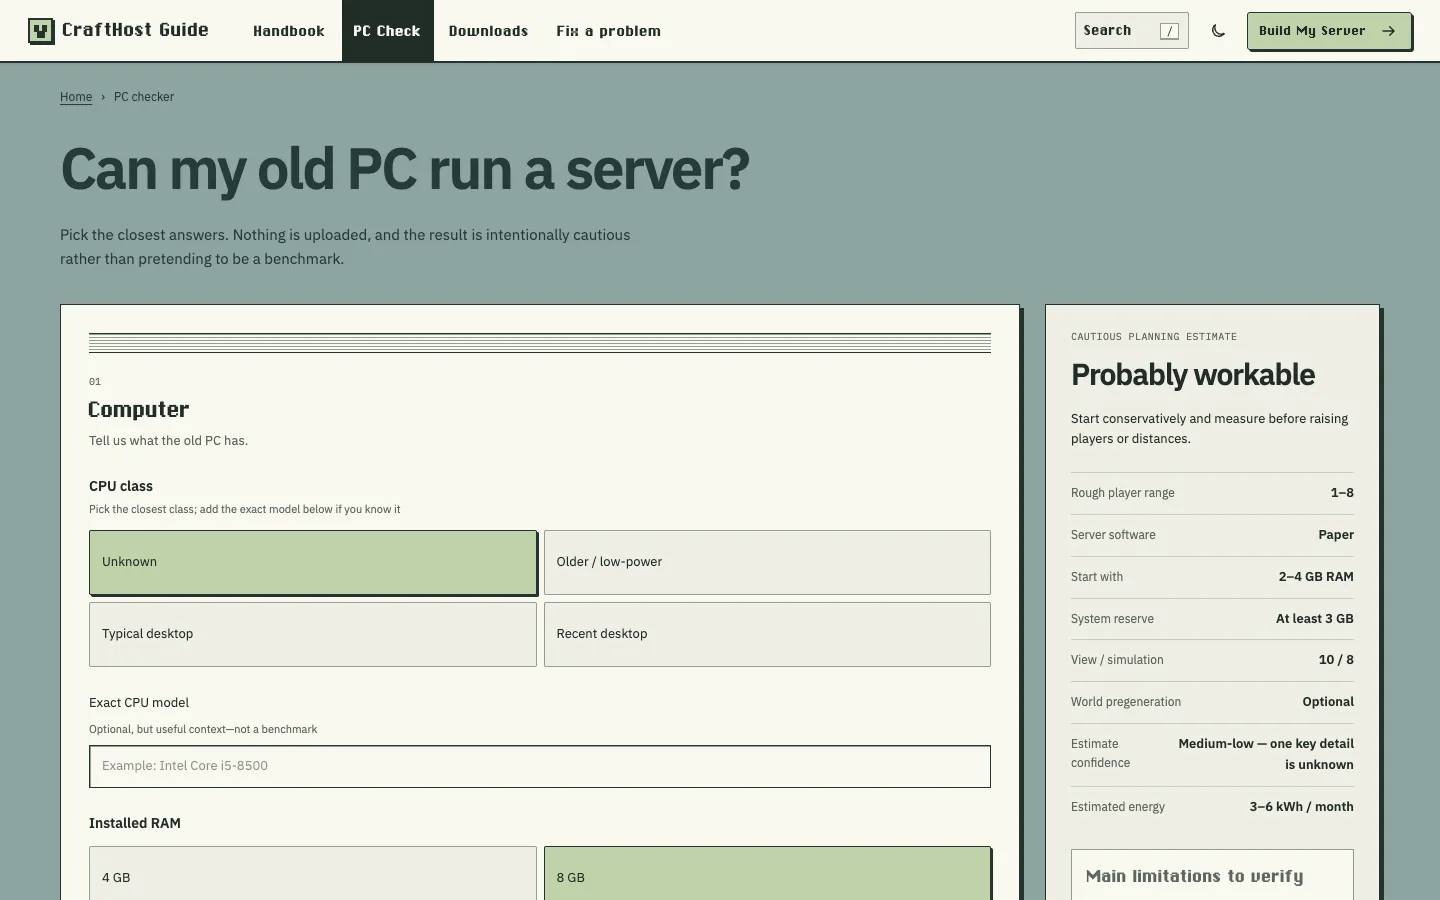1440x900 pixels.
Task: Click the Computer section heading
Action: [139, 409]
